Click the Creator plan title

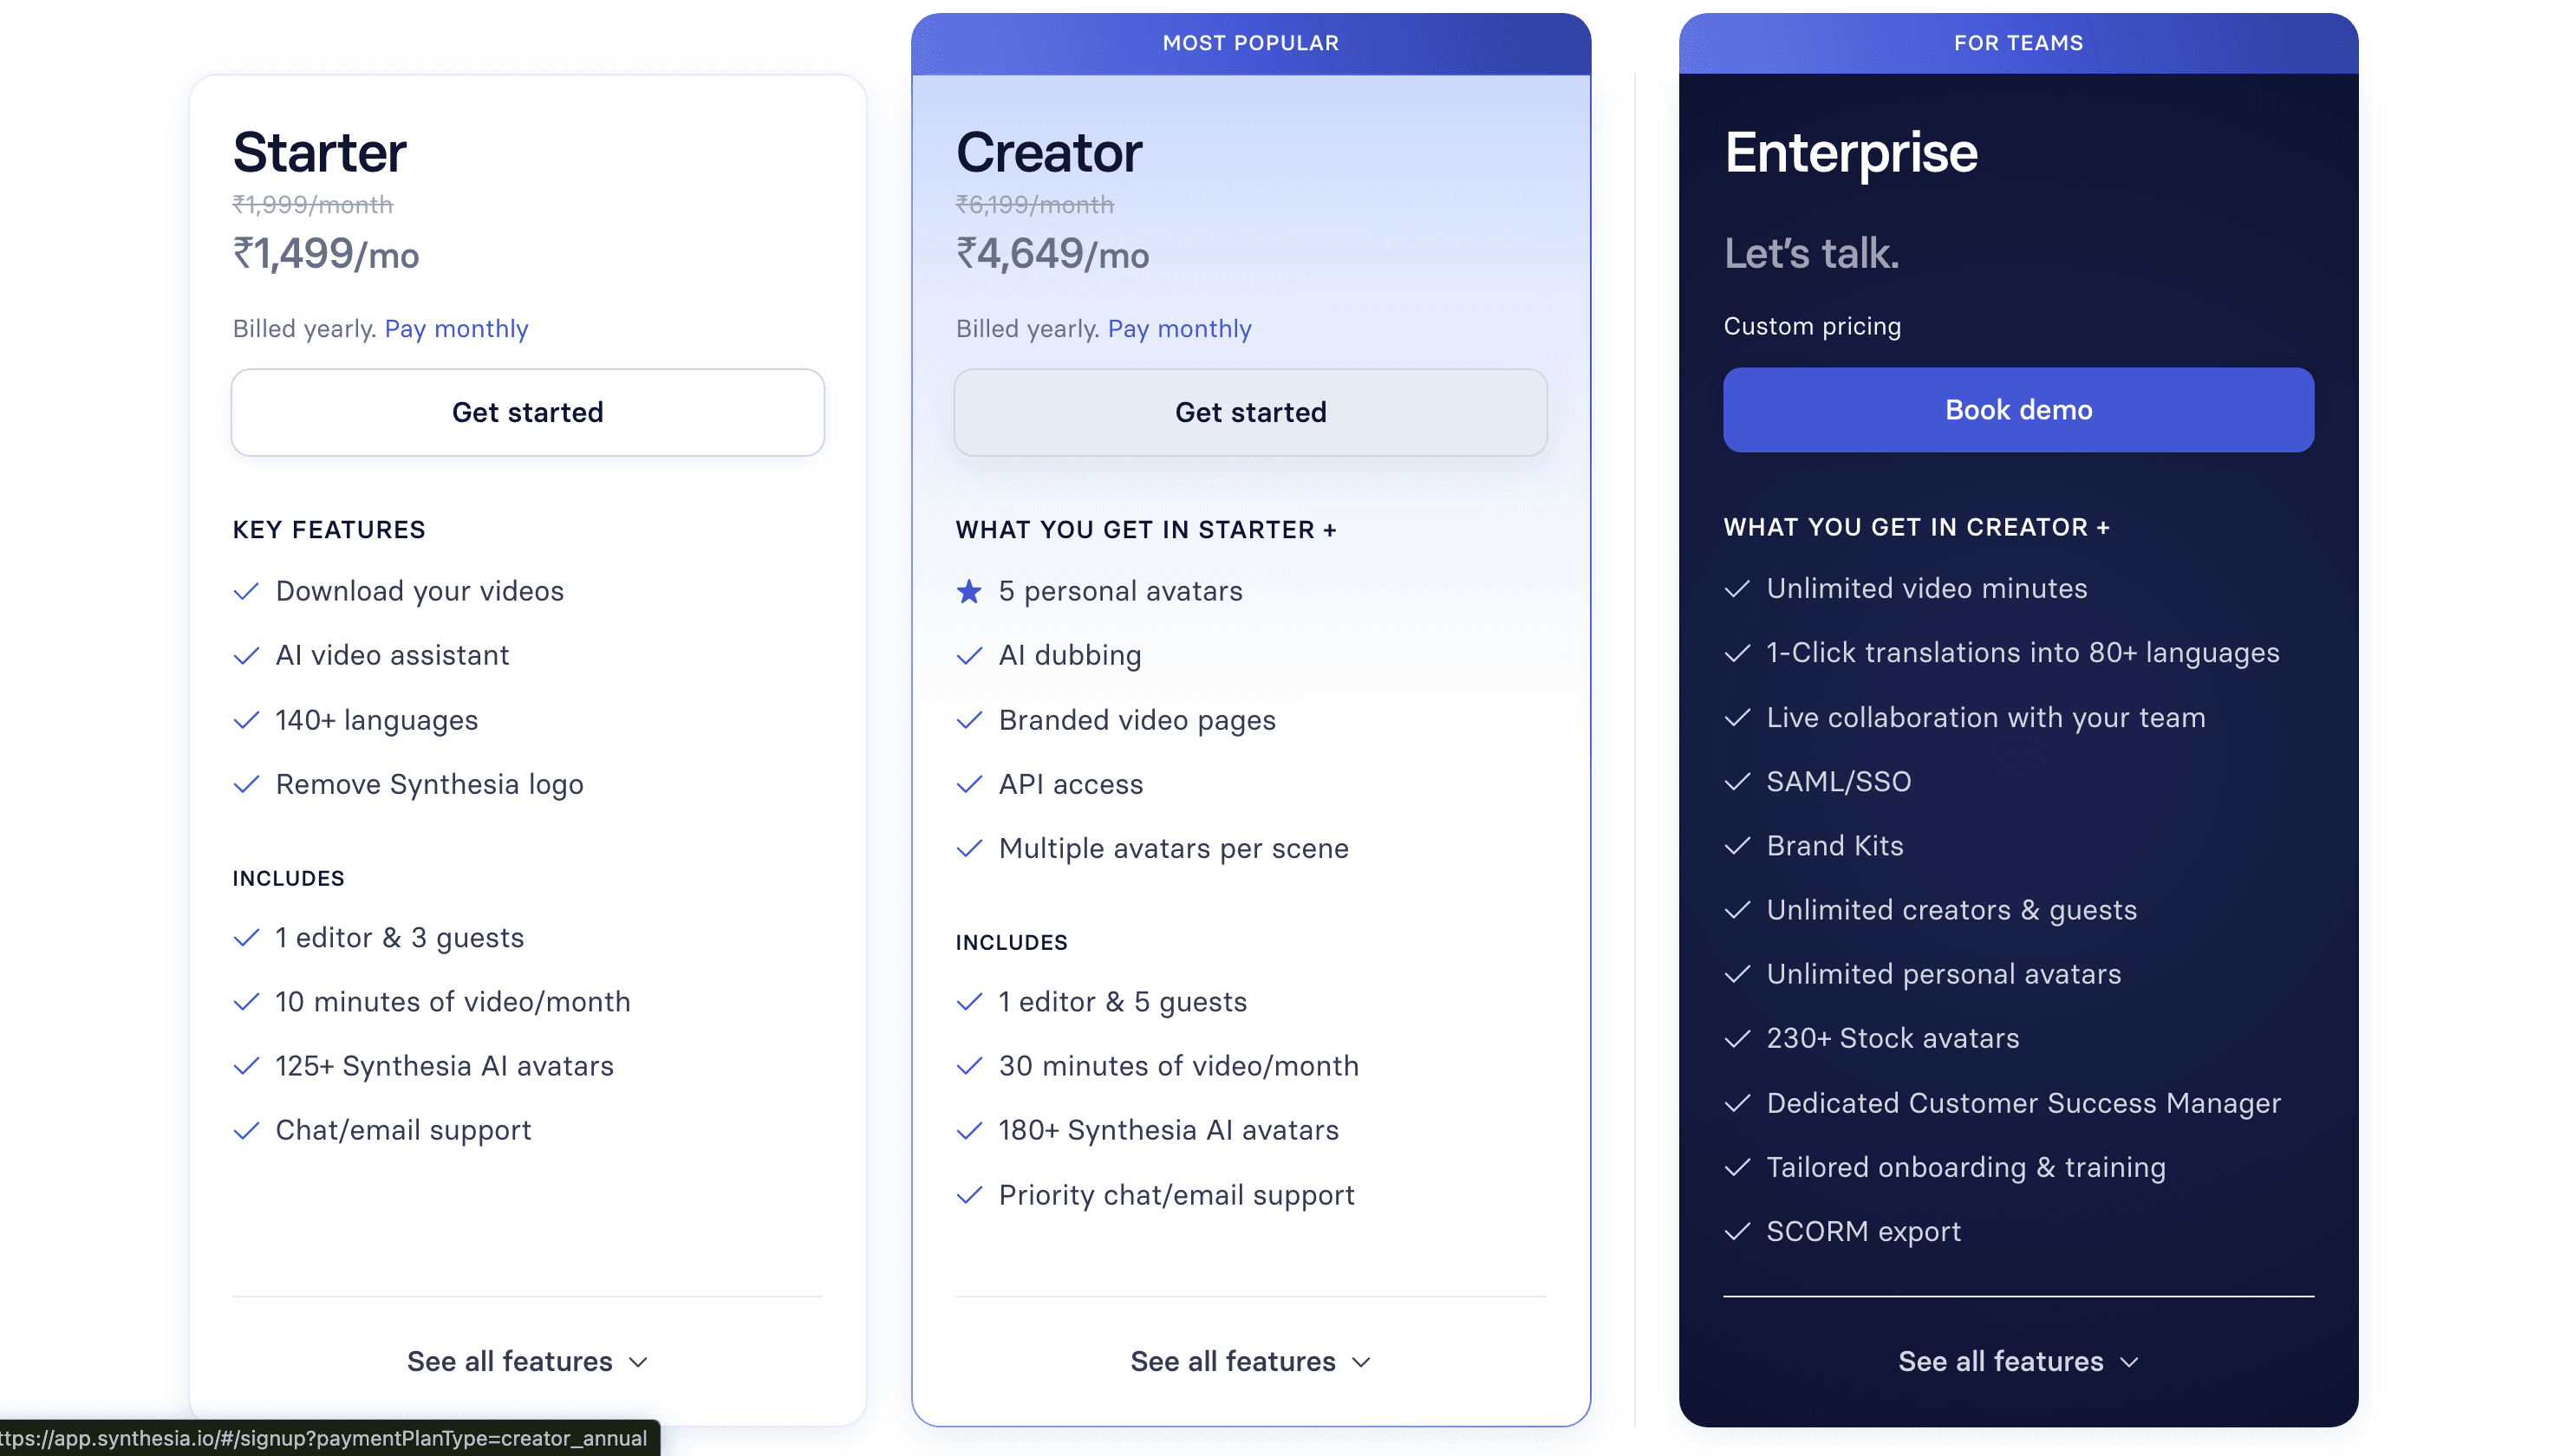pos(1049,152)
